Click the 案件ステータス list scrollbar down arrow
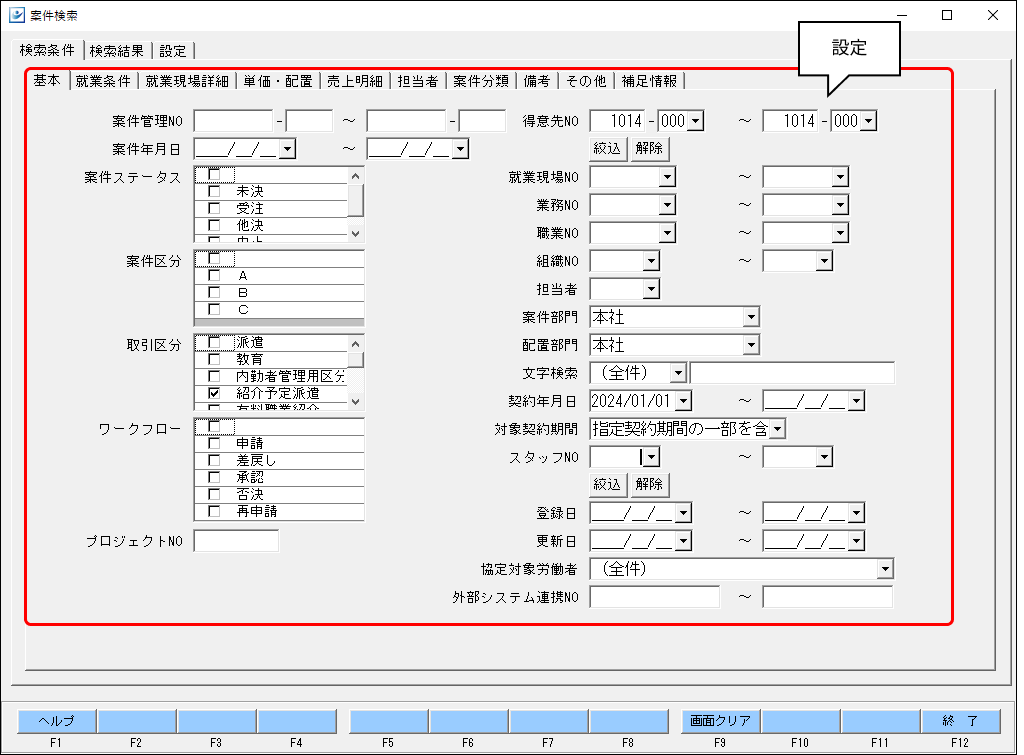This screenshot has height=755, width=1024. (355, 233)
